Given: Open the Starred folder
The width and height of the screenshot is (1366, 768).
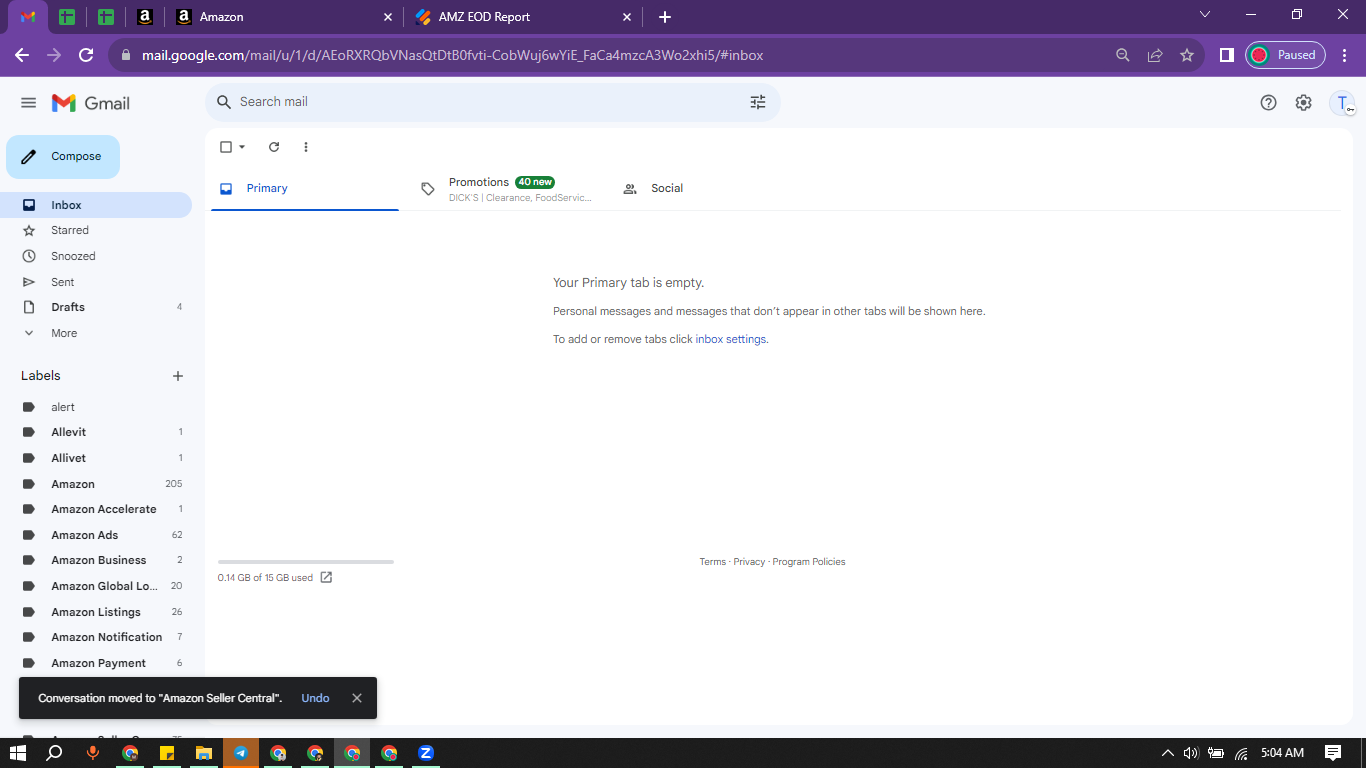Looking at the screenshot, I should (96, 230).
